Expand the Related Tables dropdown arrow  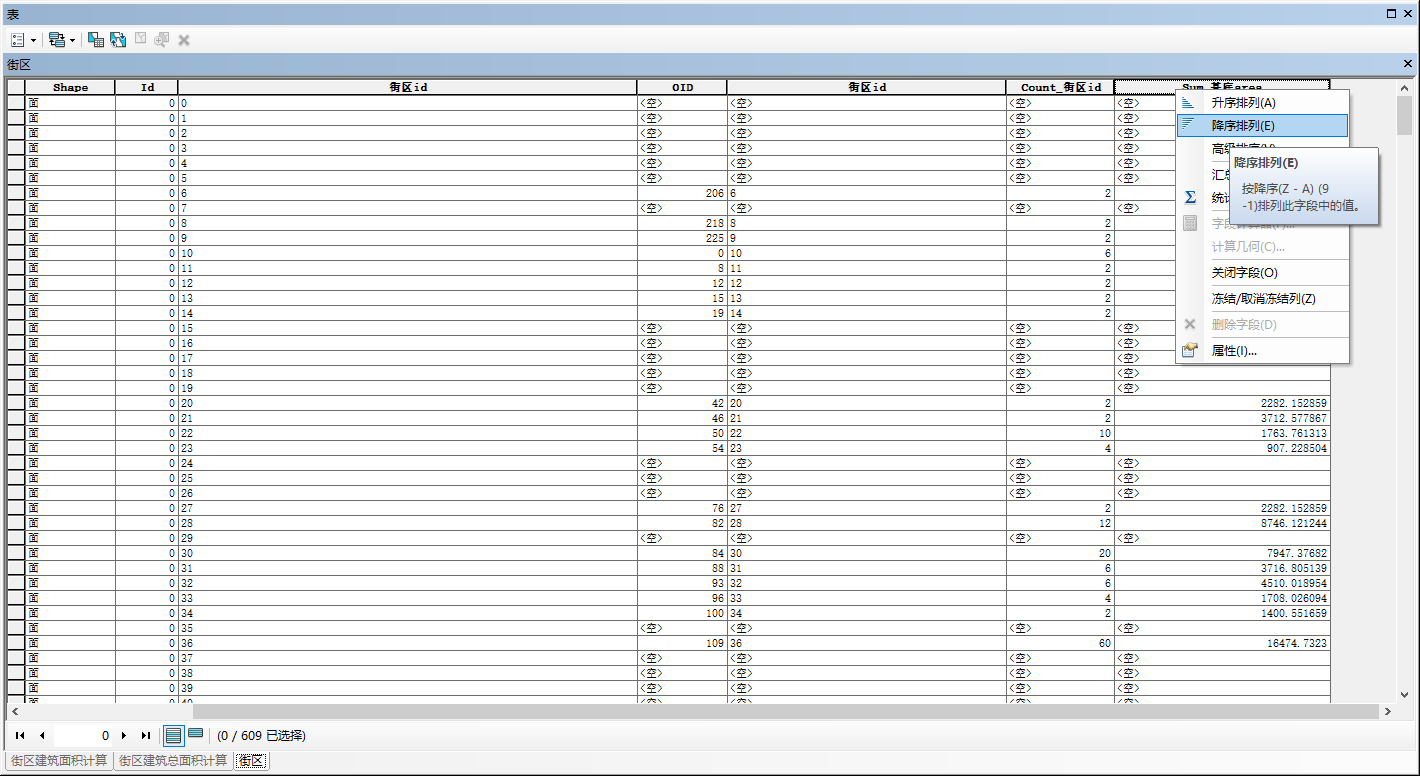pos(73,41)
